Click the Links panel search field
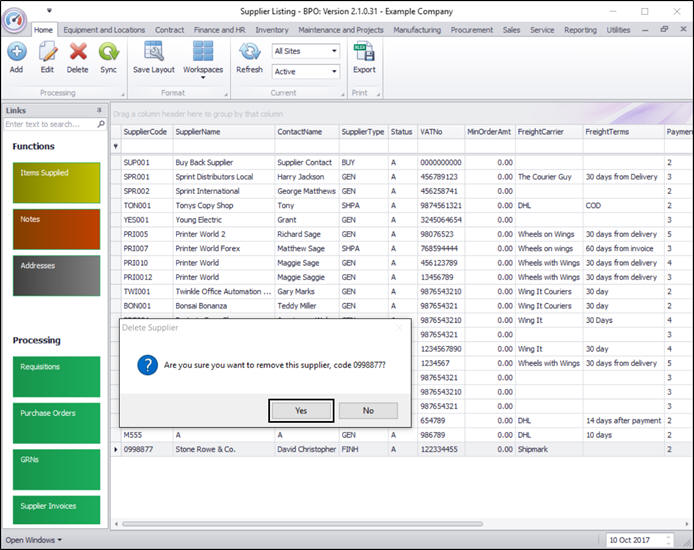This screenshot has width=694, height=550. coord(50,125)
